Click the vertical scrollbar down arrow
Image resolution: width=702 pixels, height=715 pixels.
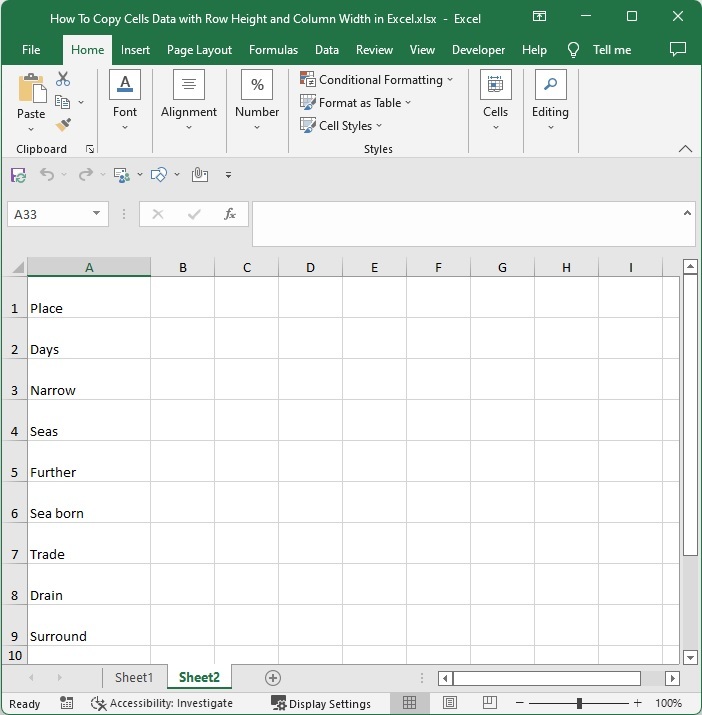[690, 657]
